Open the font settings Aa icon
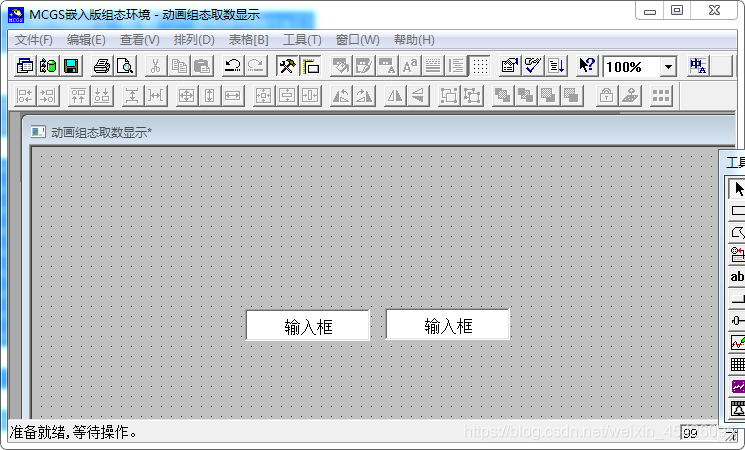 [410, 66]
